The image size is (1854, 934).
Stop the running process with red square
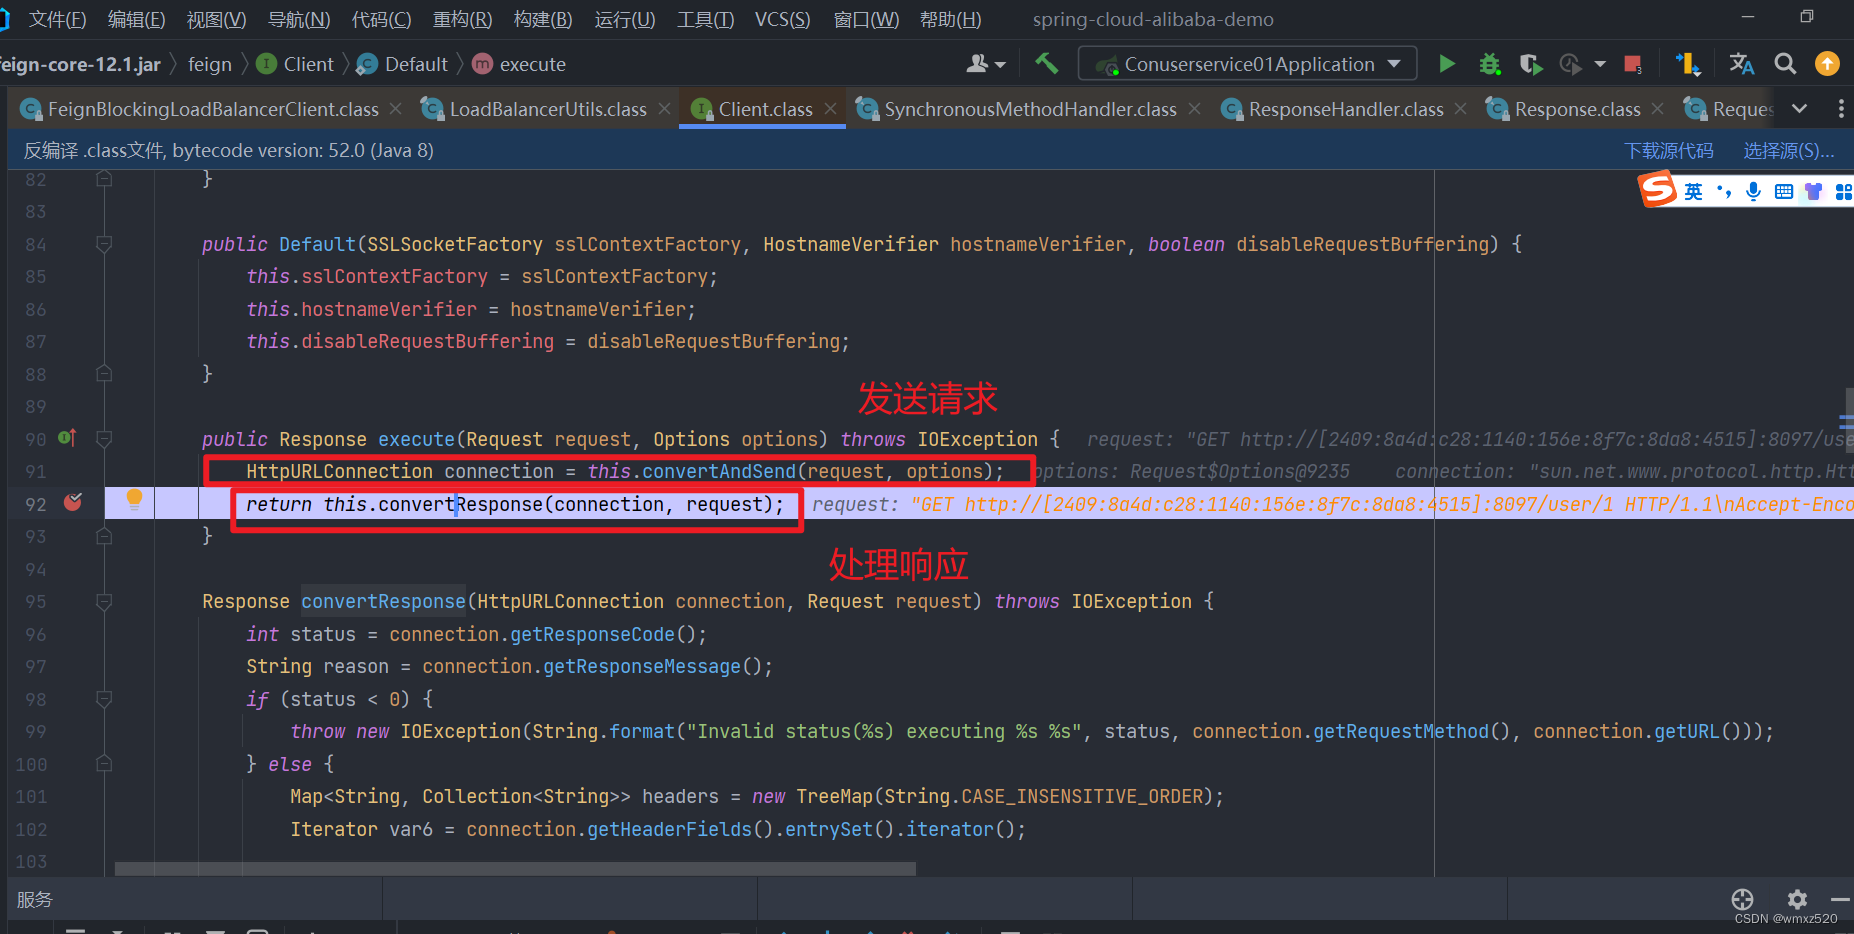click(1633, 64)
